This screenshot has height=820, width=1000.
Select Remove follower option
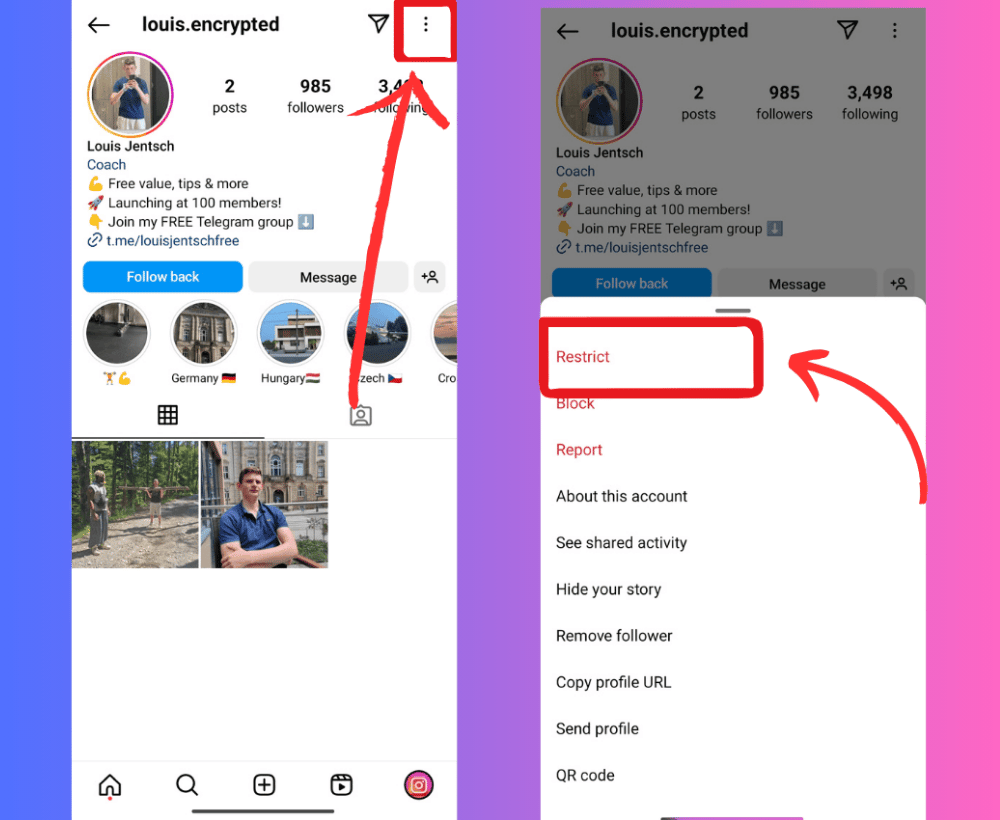pyautogui.click(x=614, y=636)
